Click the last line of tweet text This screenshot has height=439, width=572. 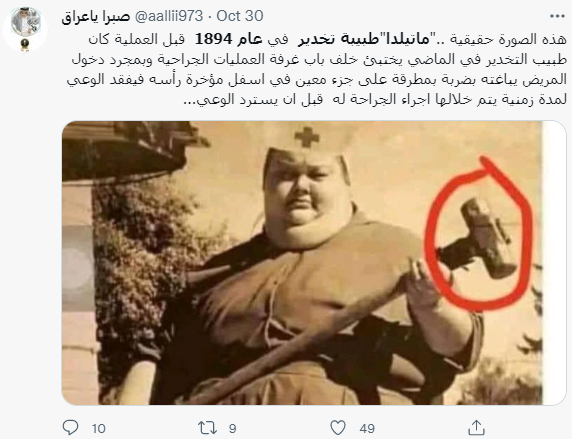click(x=375, y=100)
